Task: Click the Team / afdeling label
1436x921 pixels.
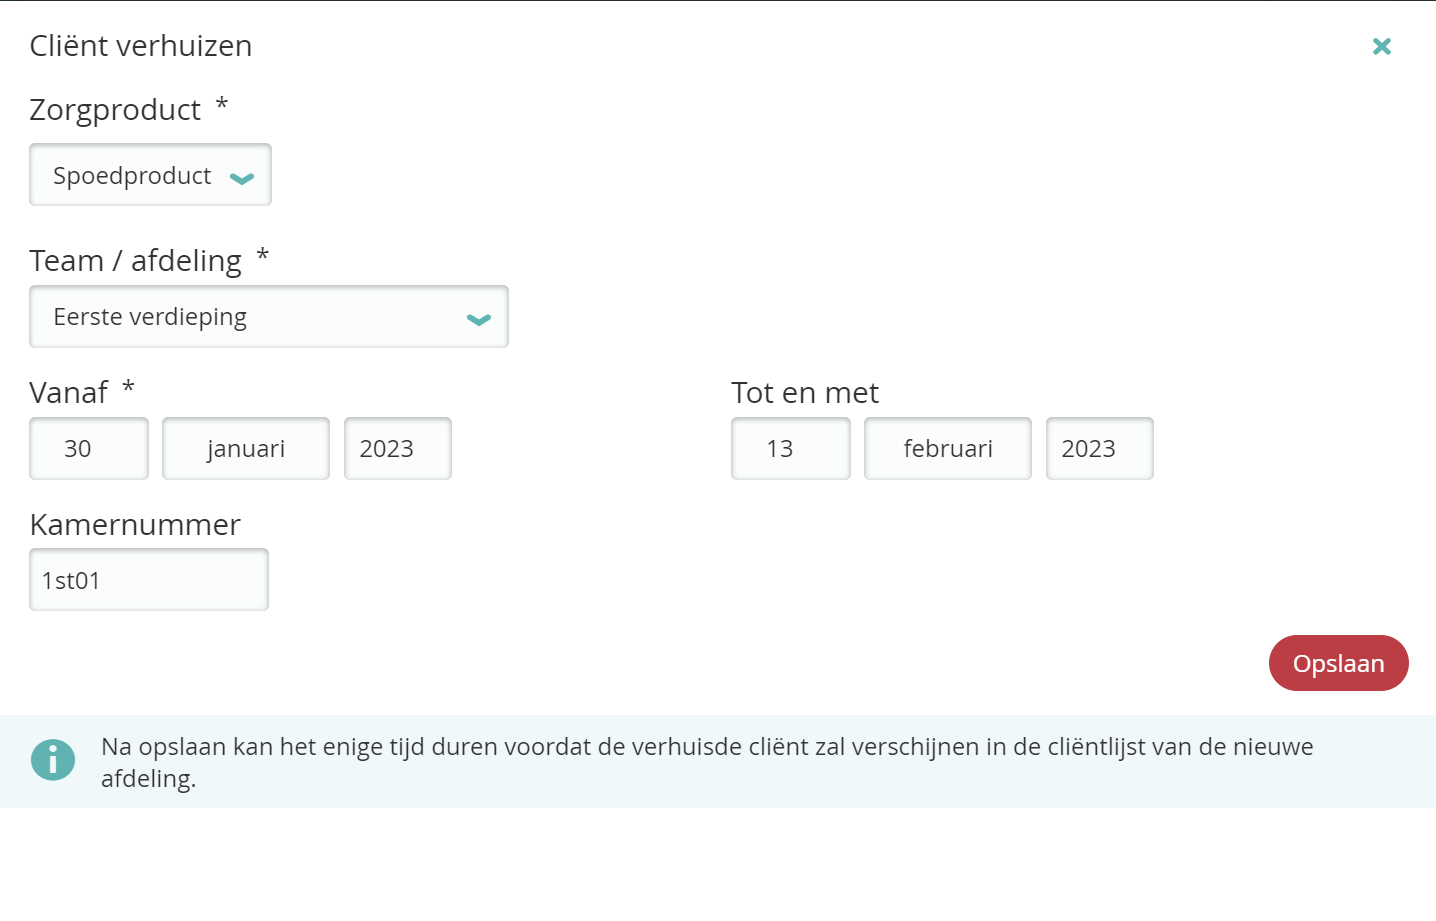Action: pos(136,261)
